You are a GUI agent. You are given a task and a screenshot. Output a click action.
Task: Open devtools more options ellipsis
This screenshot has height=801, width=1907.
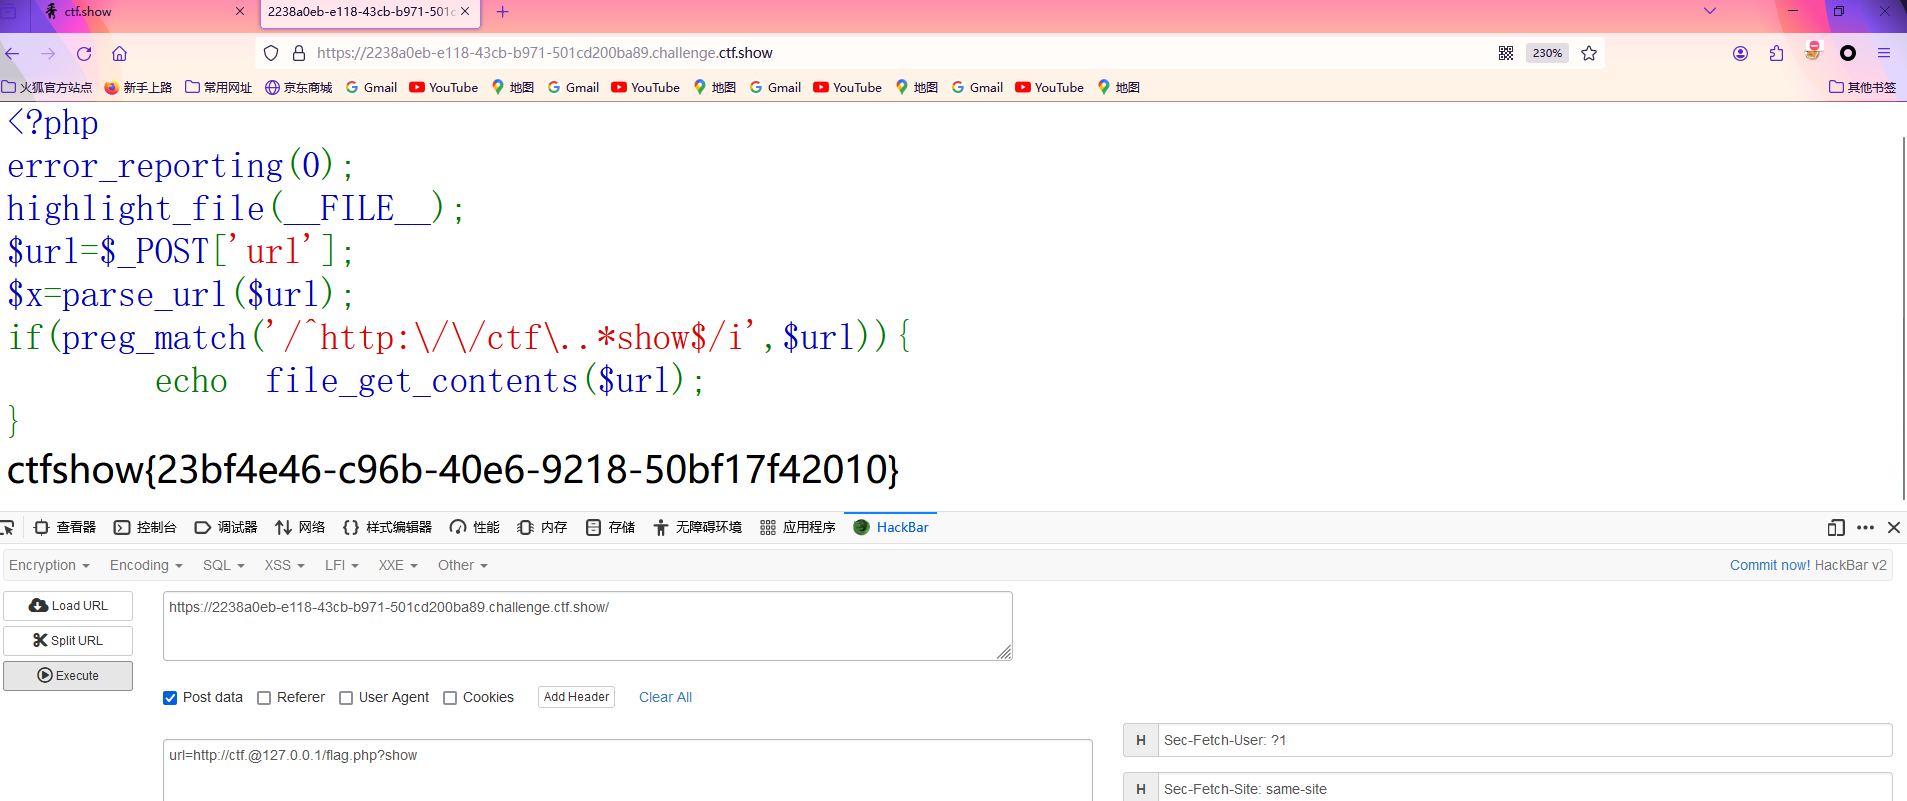(1865, 527)
